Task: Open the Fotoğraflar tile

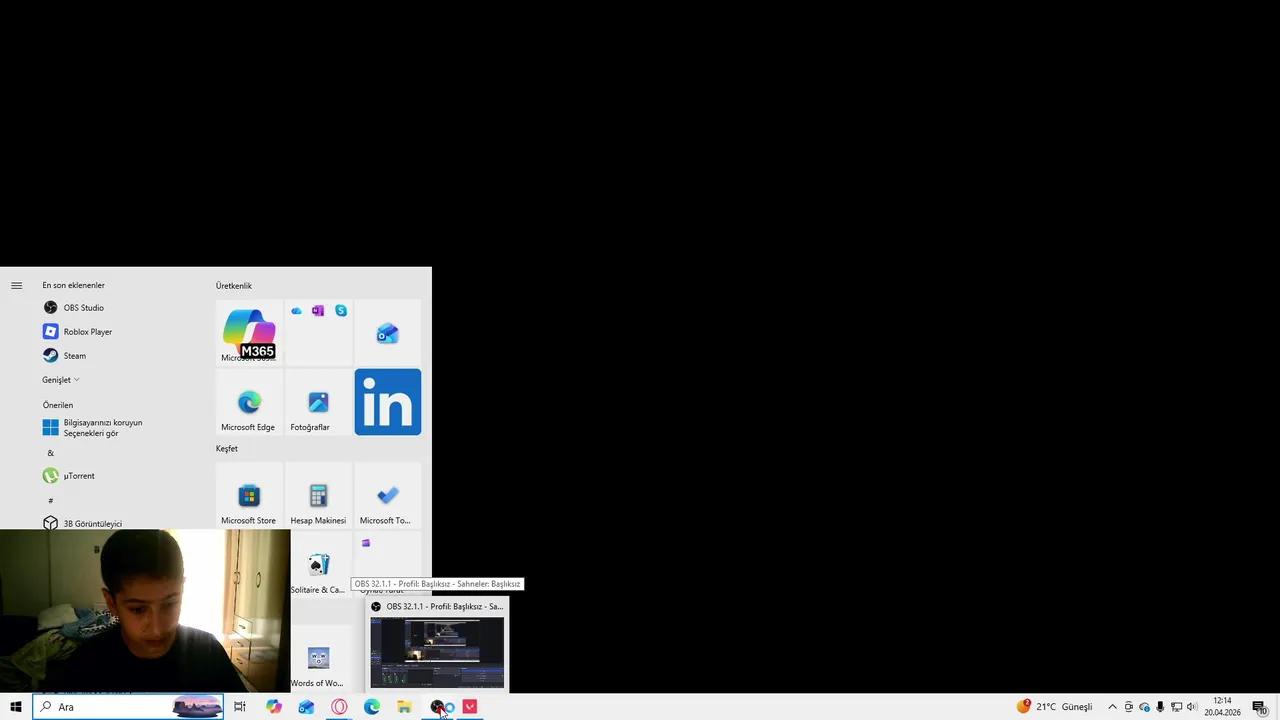Action: [x=318, y=402]
